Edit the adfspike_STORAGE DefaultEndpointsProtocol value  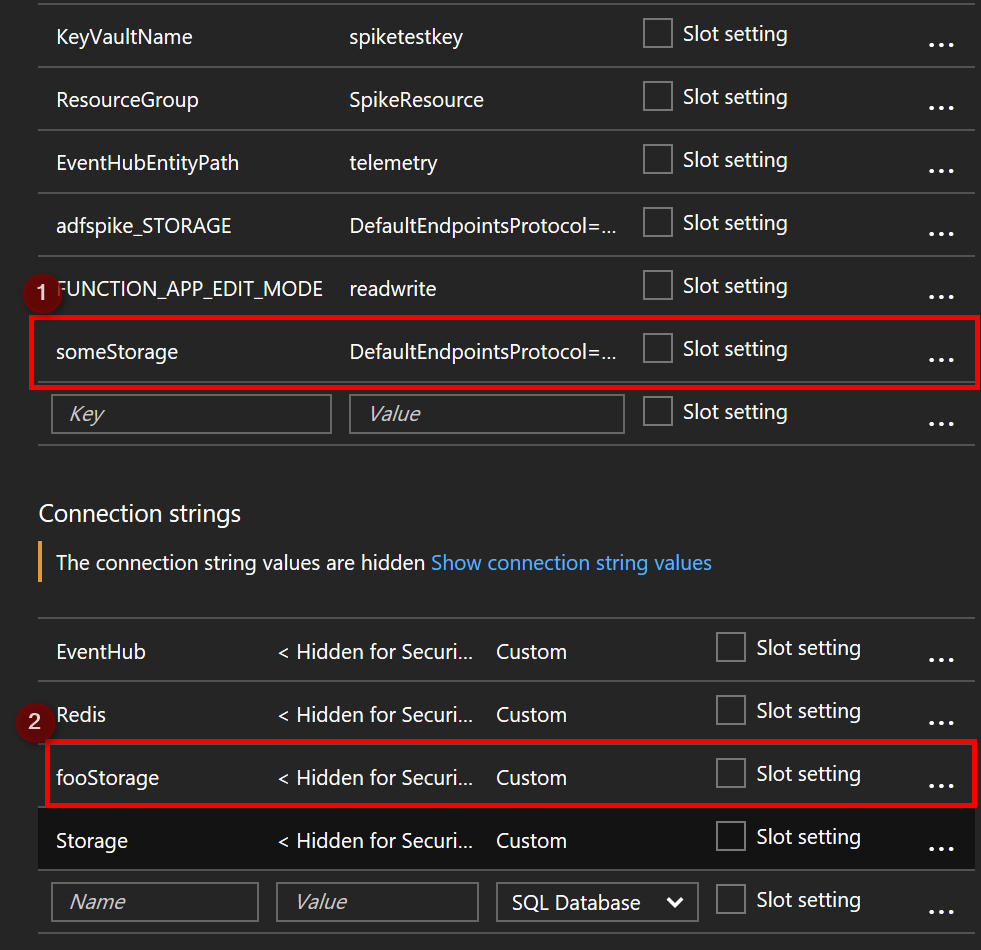(x=483, y=226)
